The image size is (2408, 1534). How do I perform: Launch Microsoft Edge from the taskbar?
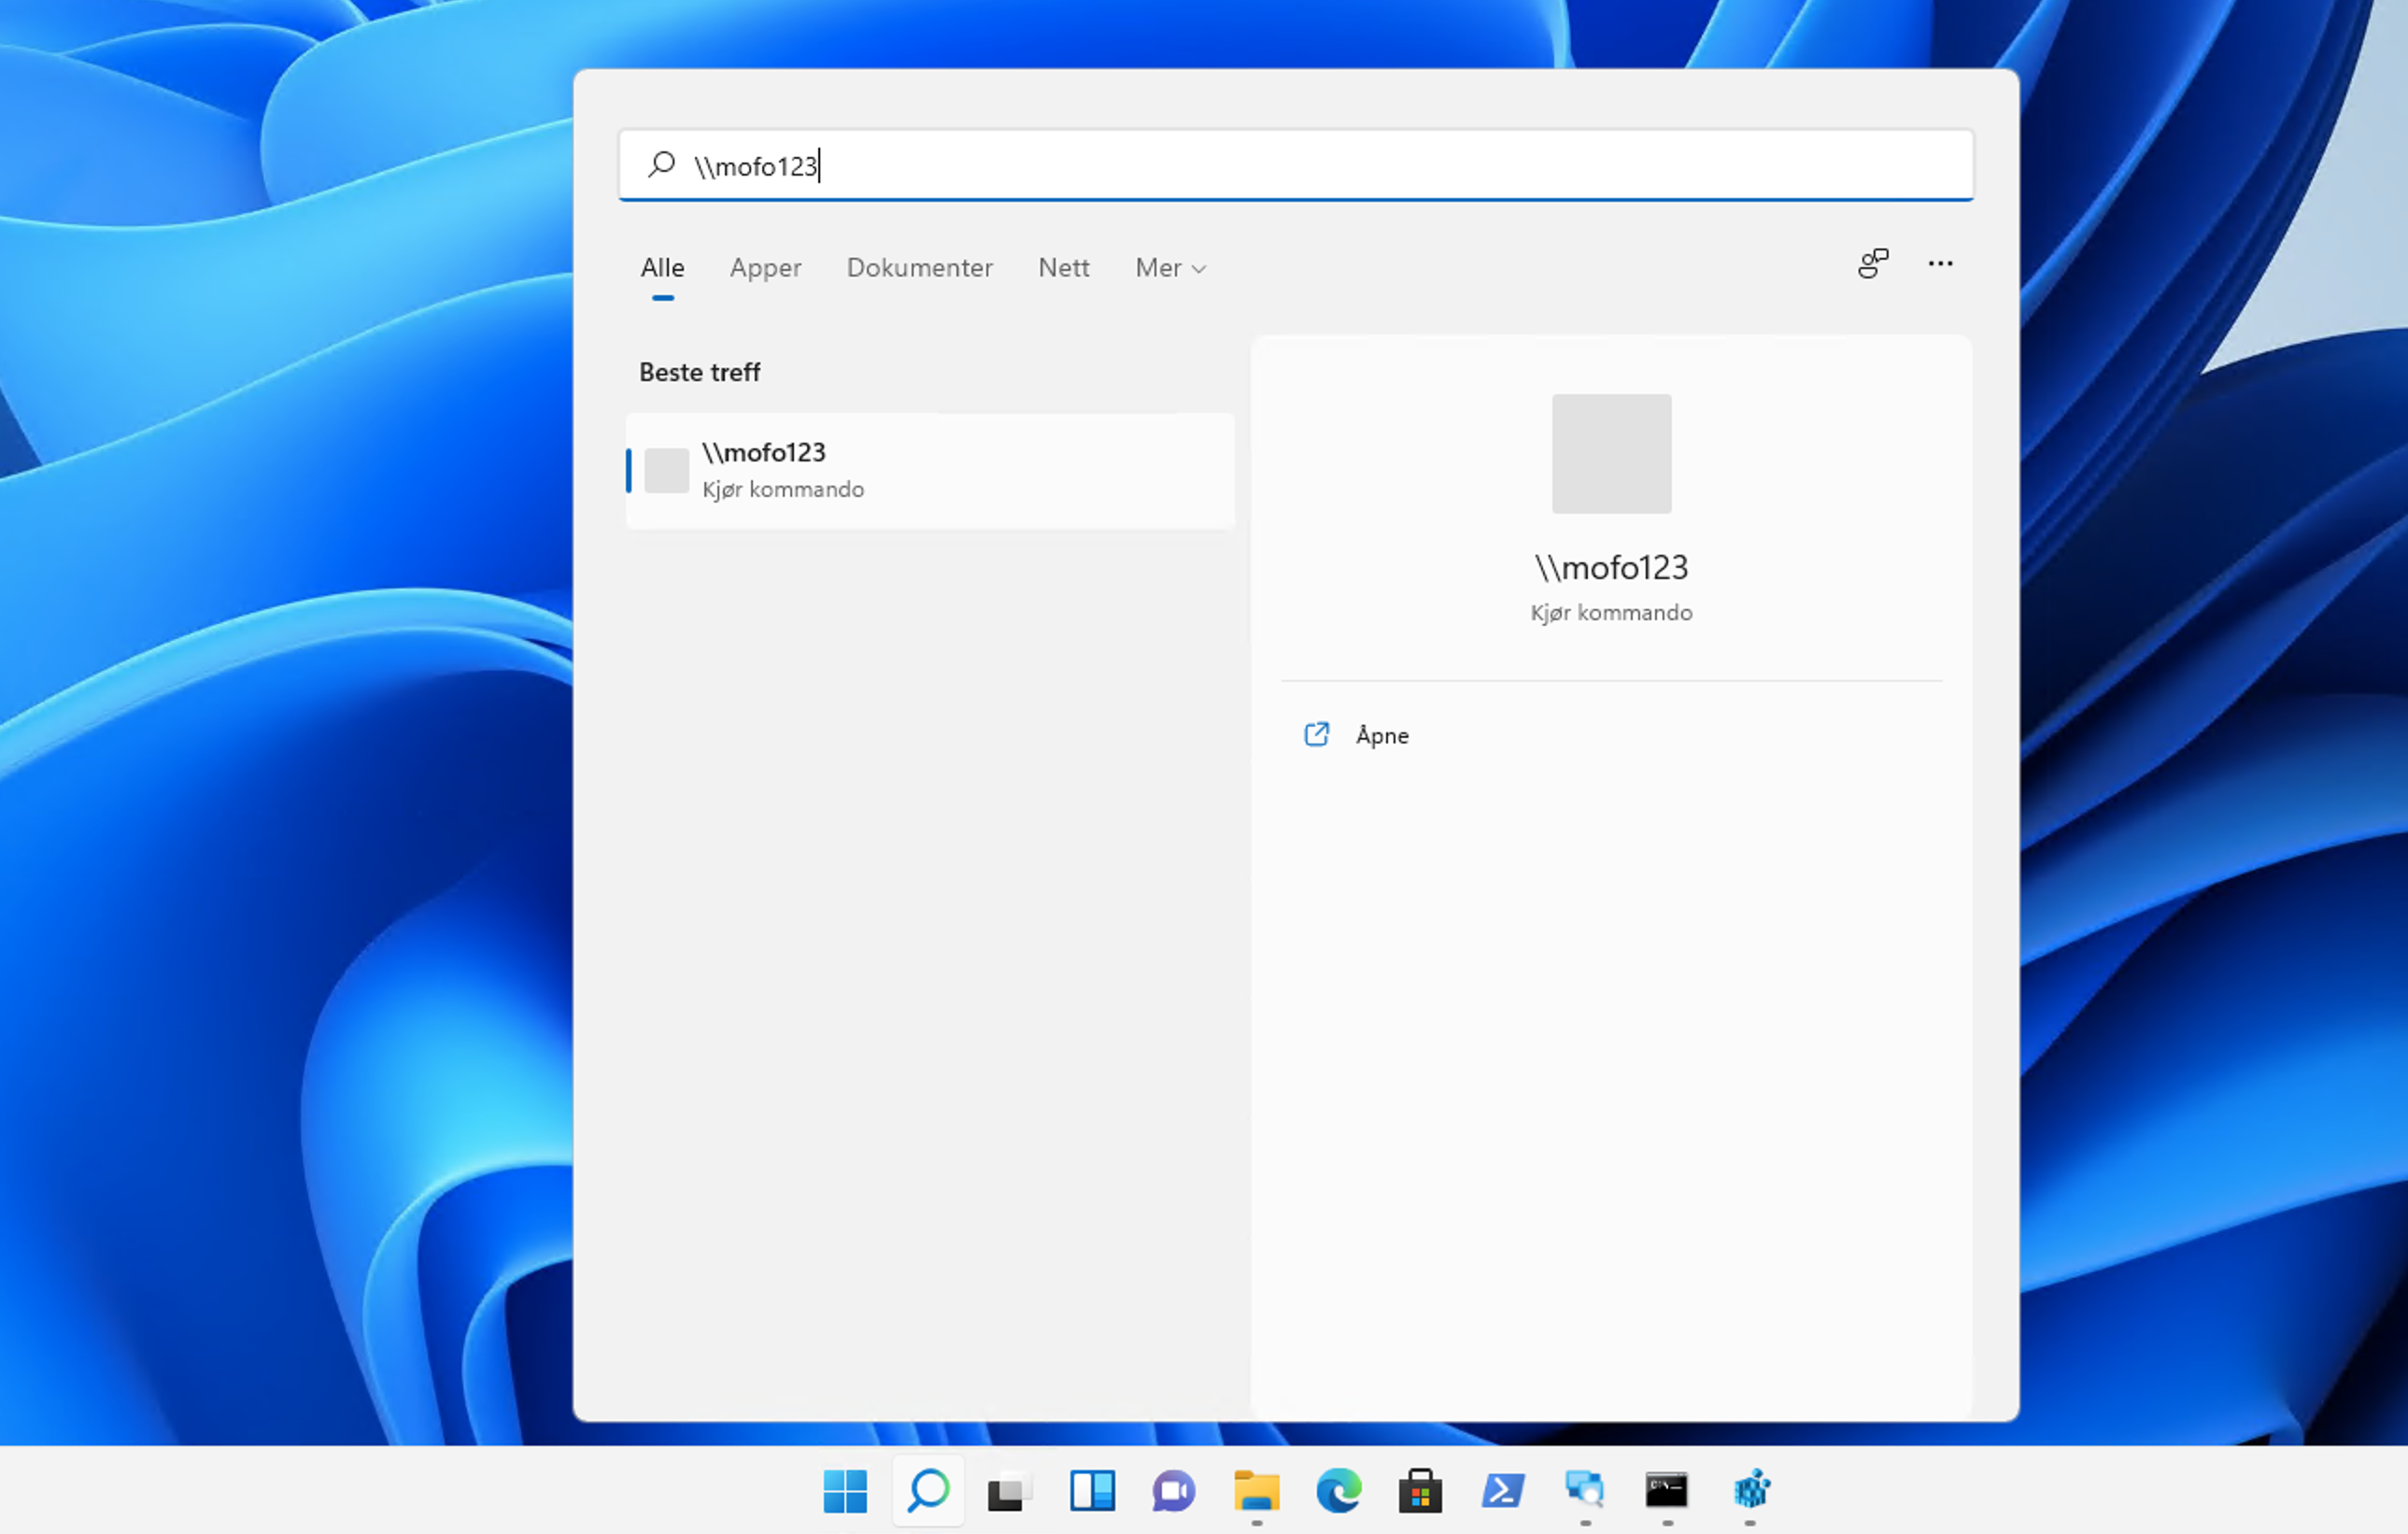point(1338,1491)
